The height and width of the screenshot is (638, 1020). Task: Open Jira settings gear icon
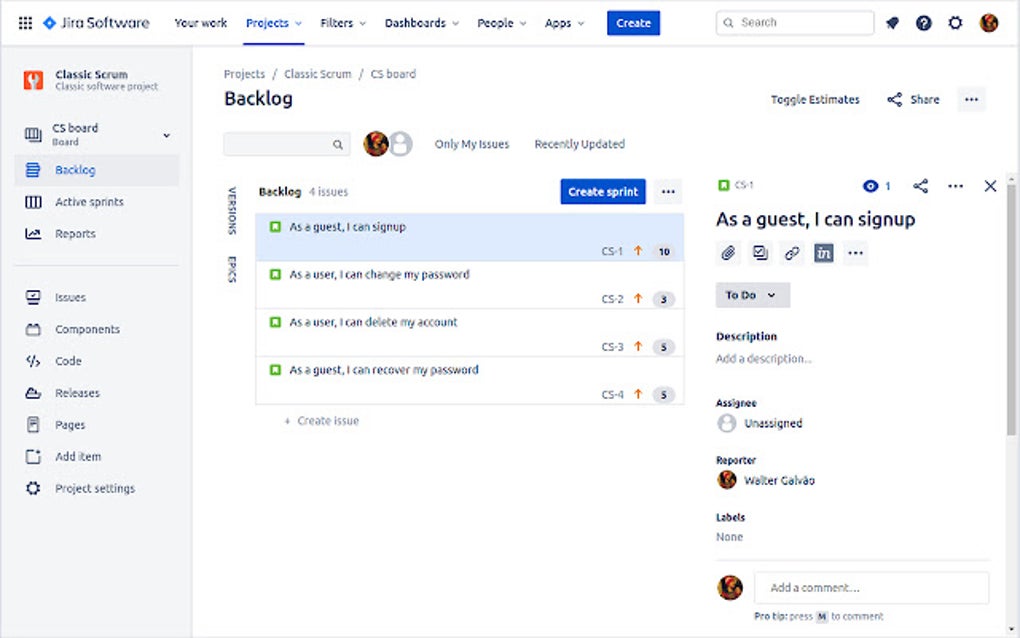coord(955,22)
